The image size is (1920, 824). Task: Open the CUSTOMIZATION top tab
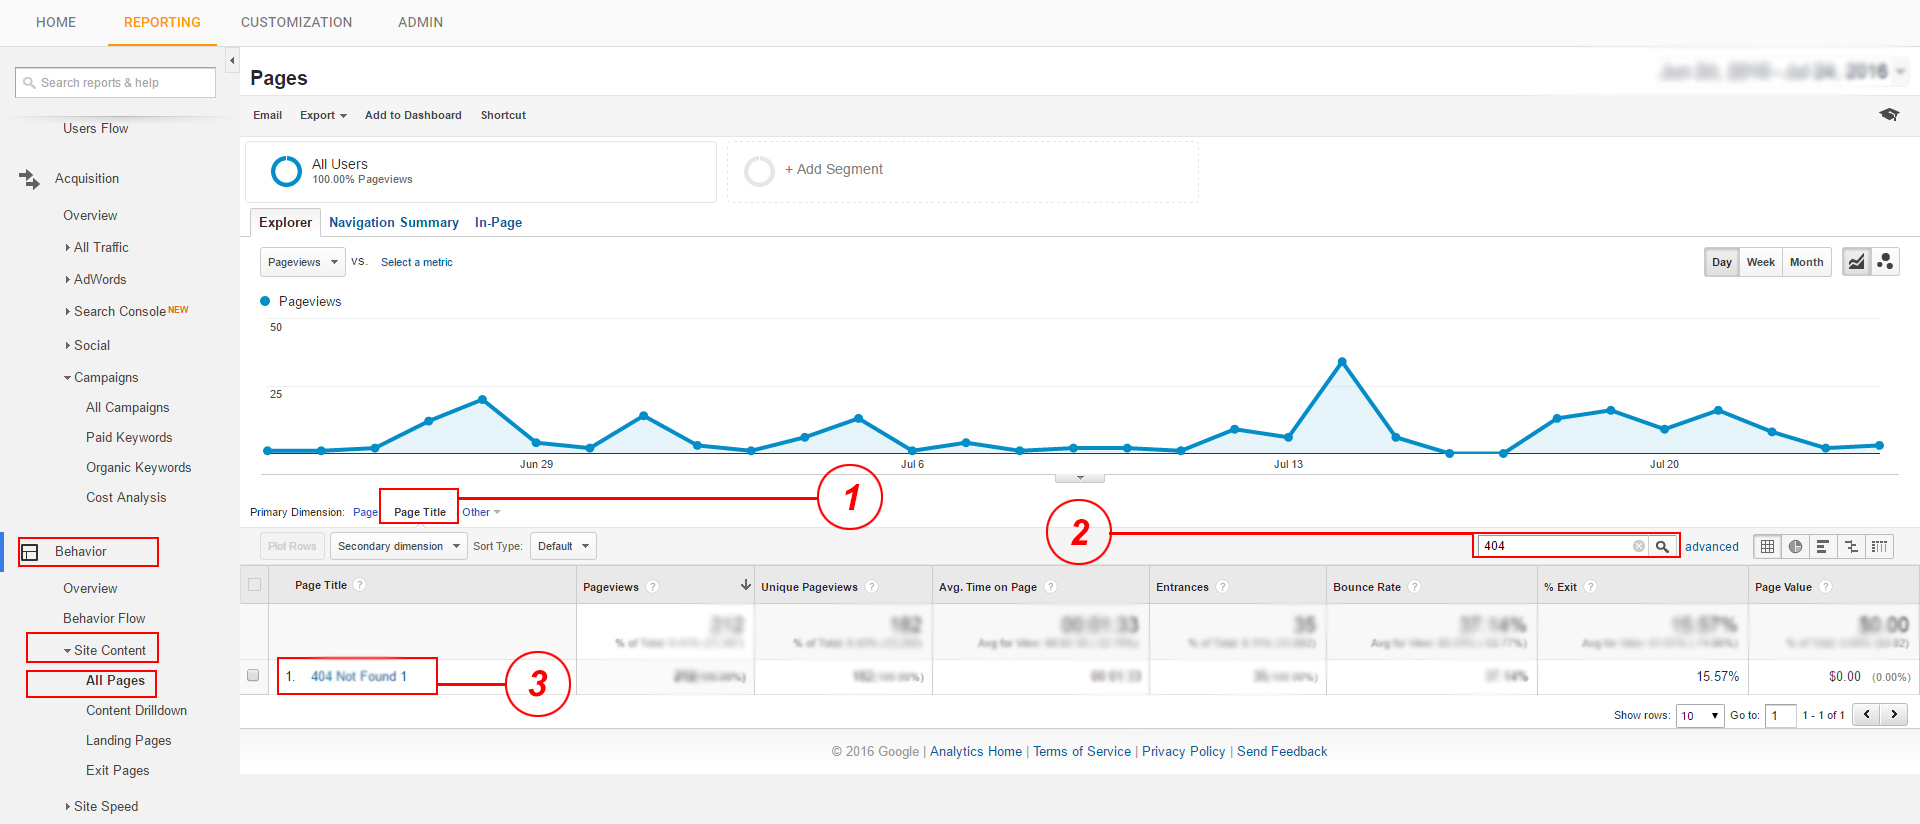[x=297, y=22]
